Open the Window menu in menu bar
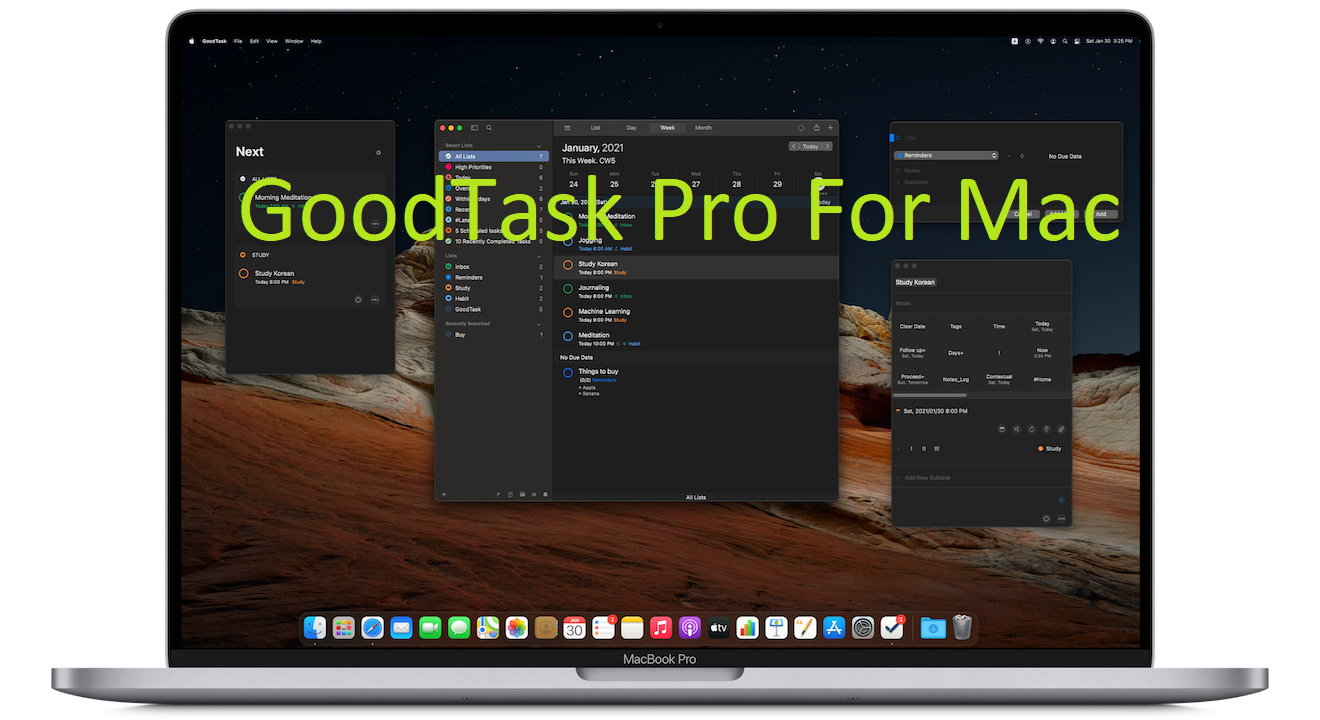1320x720 pixels. pyautogui.click(x=293, y=41)
